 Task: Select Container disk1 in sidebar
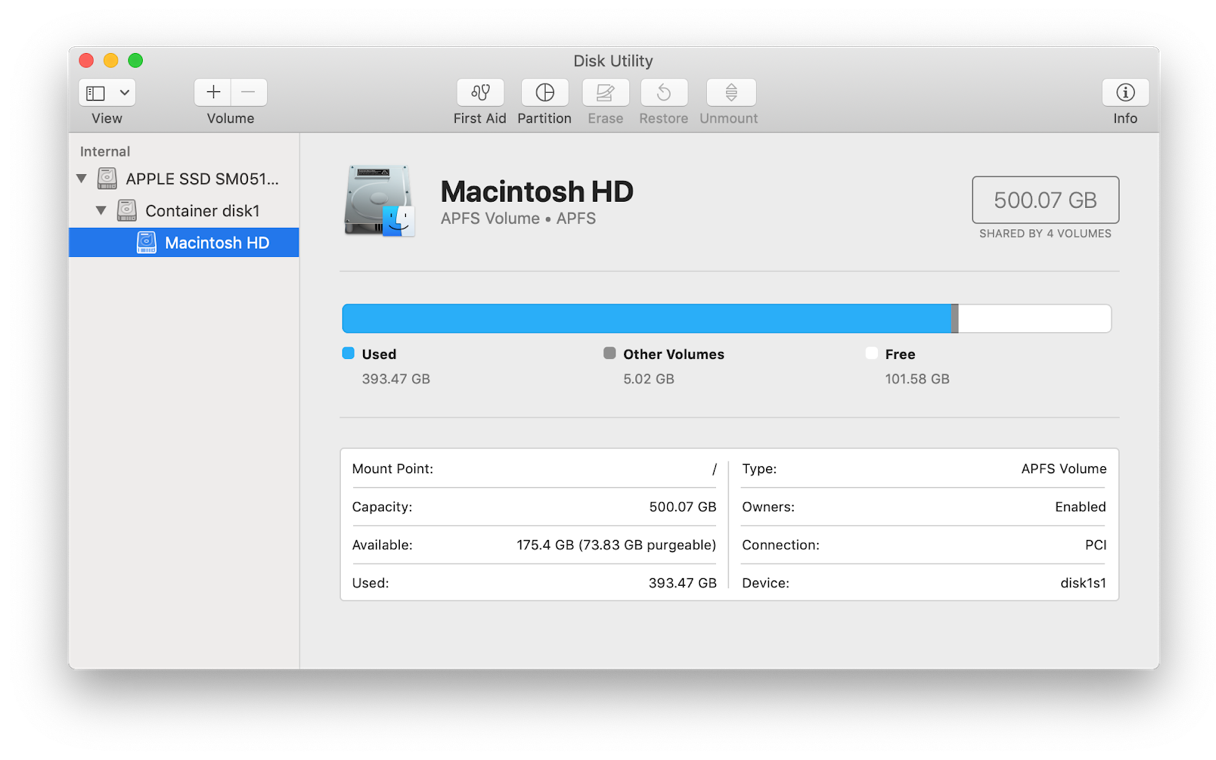coord(184,211)
